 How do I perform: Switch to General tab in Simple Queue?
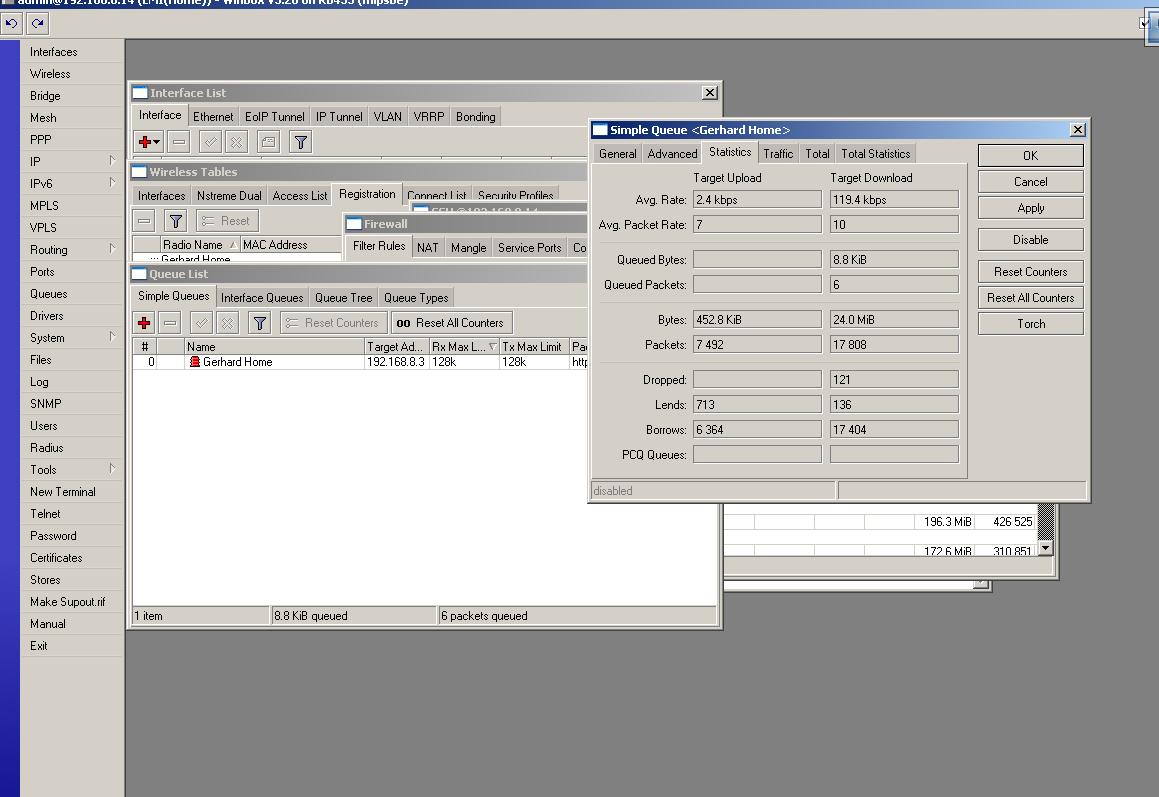617,154
